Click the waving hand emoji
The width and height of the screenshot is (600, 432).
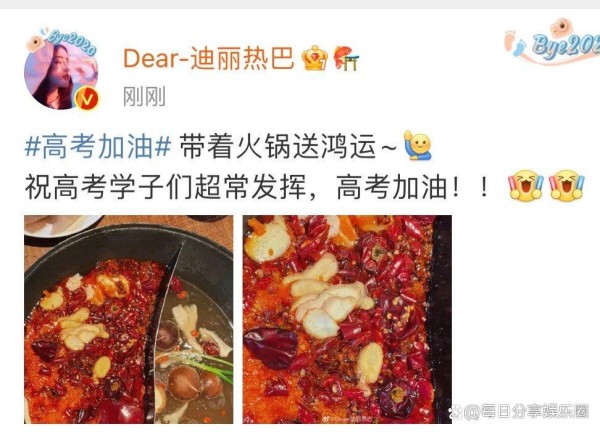[418, 145]
